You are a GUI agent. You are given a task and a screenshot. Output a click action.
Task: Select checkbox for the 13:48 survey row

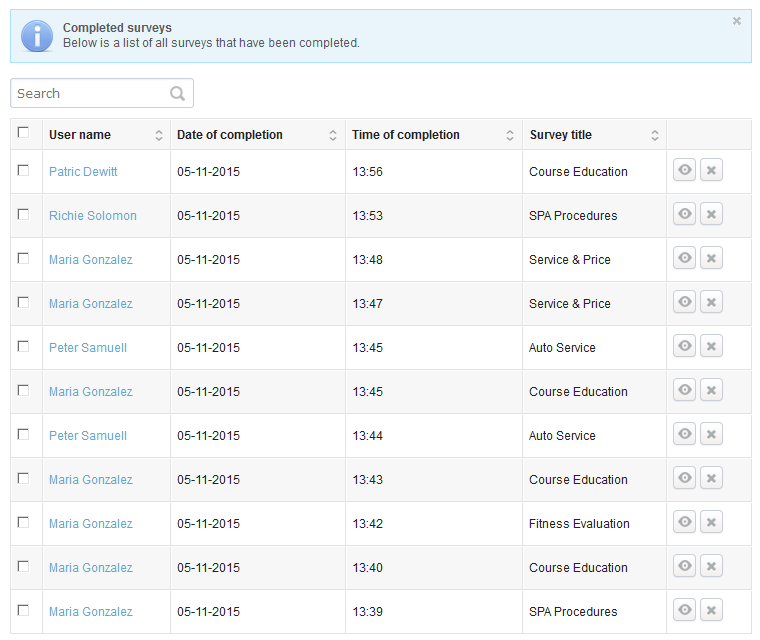pos(23,258)
